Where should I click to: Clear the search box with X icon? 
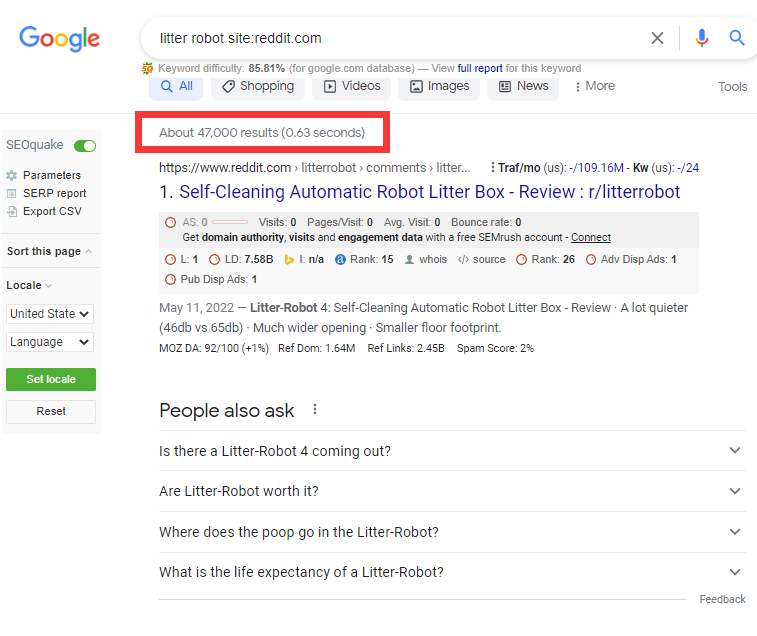coord(657,38)
